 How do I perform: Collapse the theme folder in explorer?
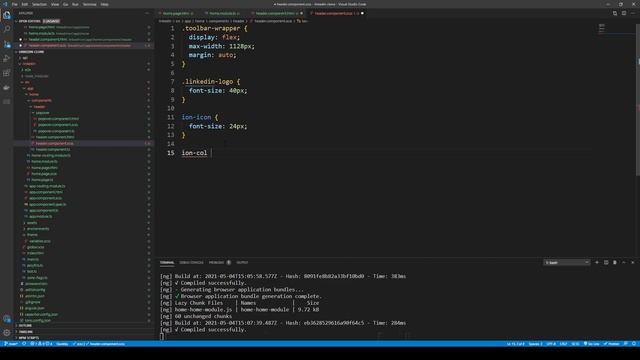[31, 235]
